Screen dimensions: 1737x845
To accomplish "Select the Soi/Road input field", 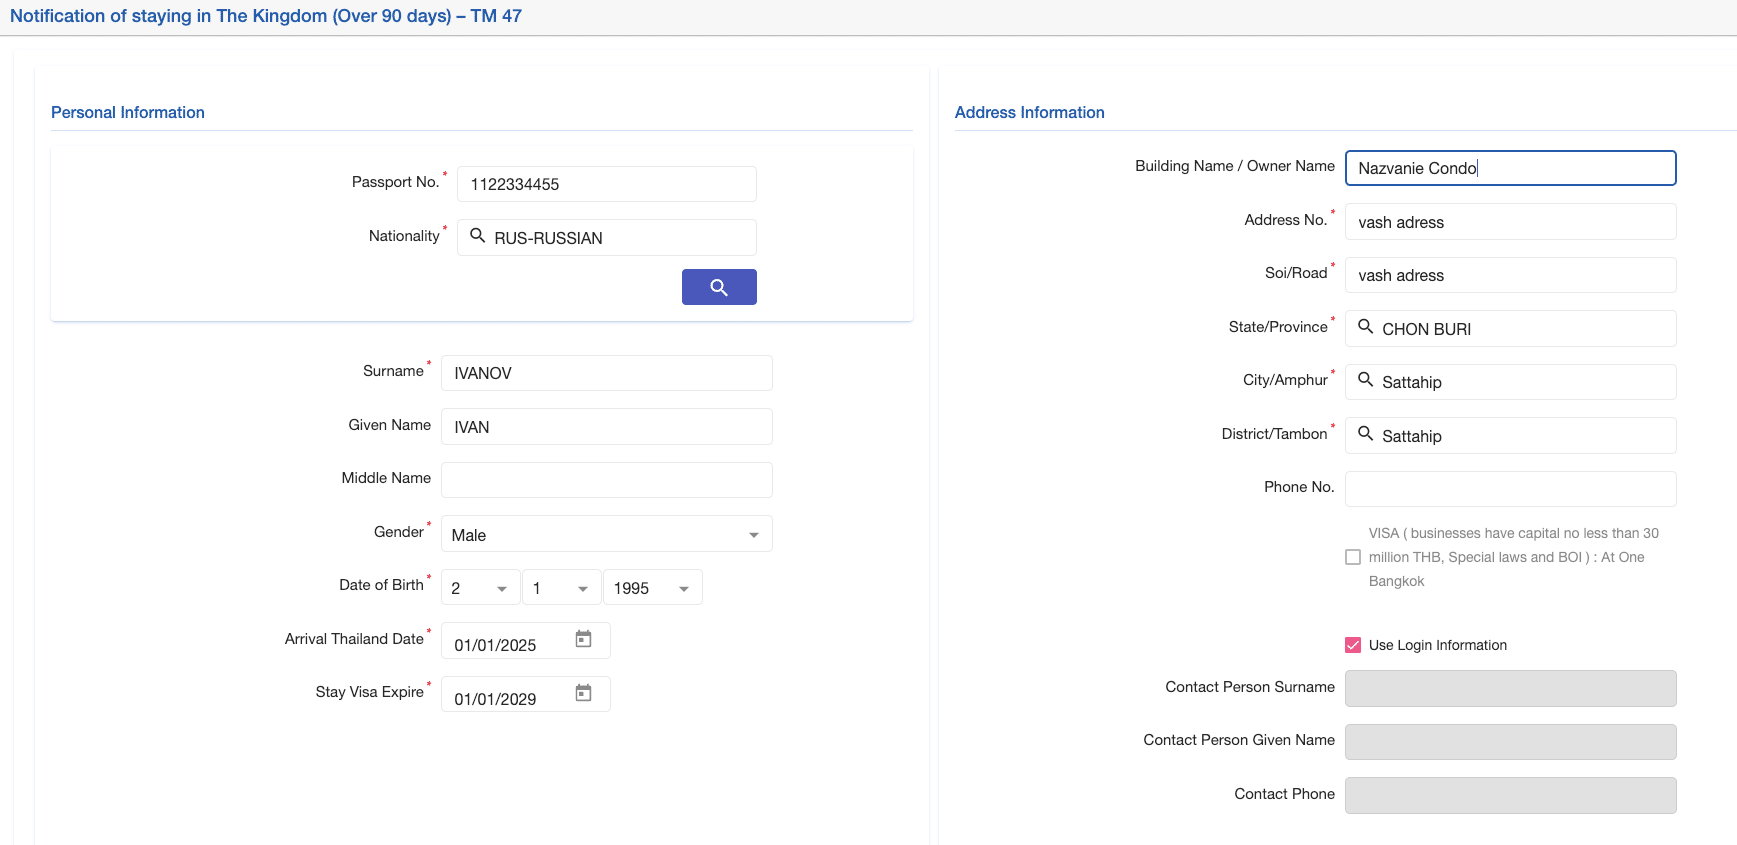I will (x=1510, y=275).
